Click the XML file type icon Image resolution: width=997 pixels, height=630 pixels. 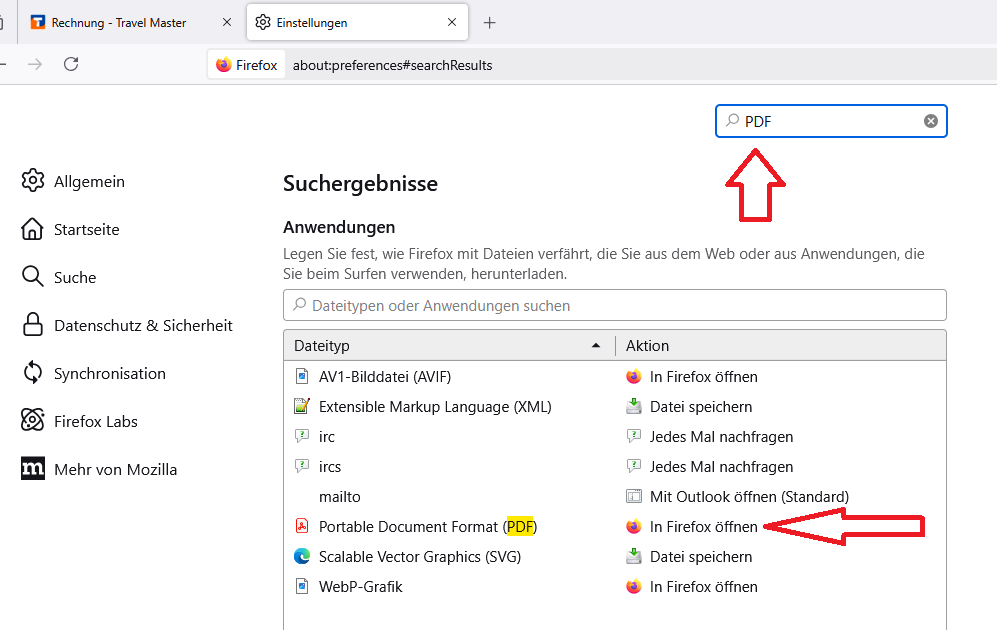[302, 406]
